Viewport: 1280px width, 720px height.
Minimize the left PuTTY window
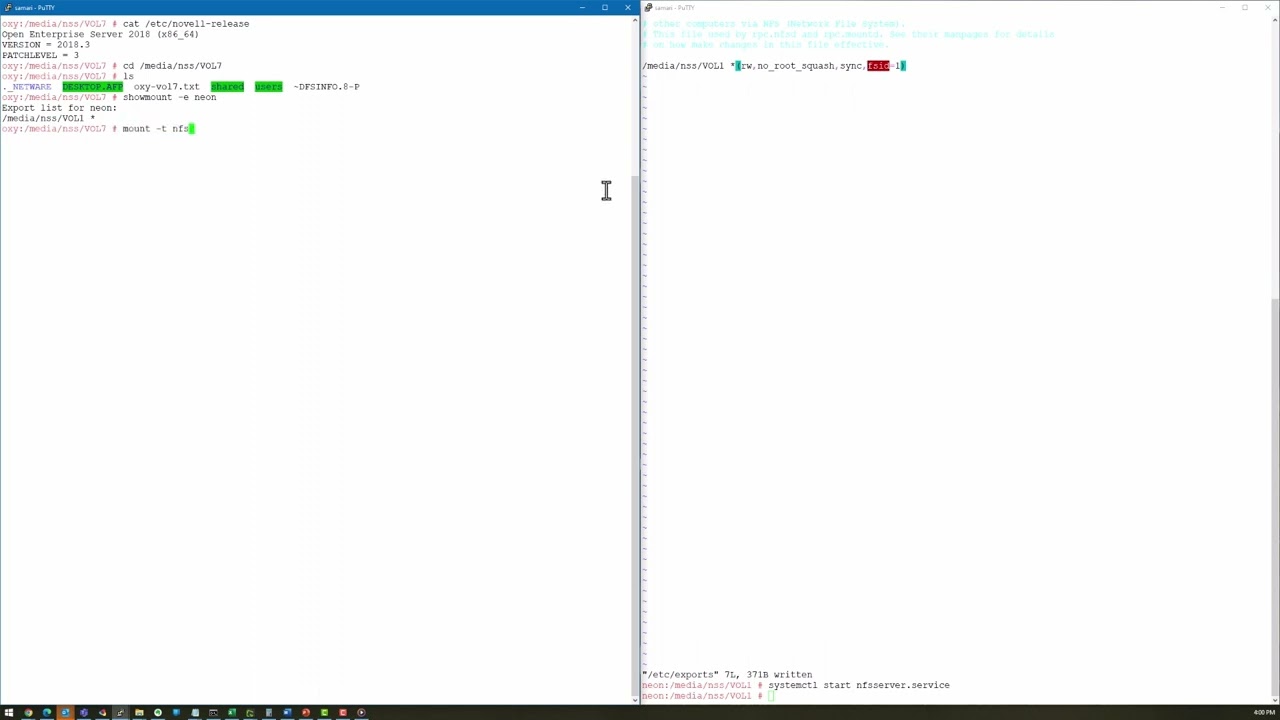tap(582, 7)
